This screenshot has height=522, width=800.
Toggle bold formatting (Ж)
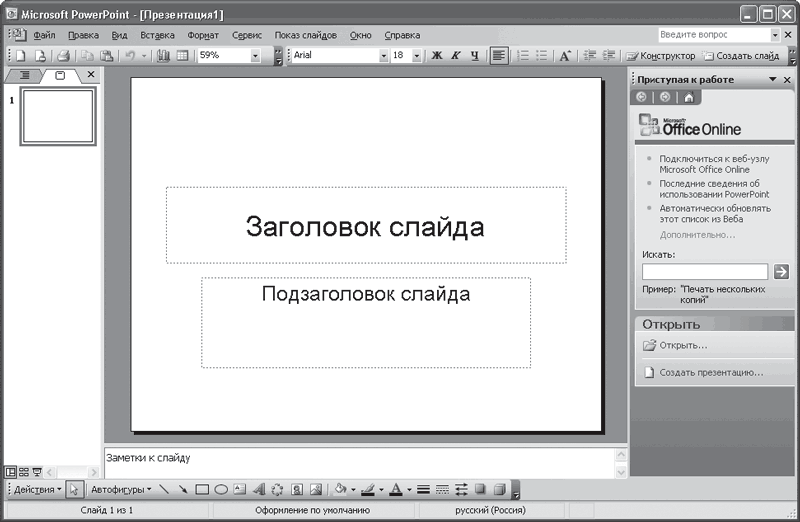pos(437,56)
